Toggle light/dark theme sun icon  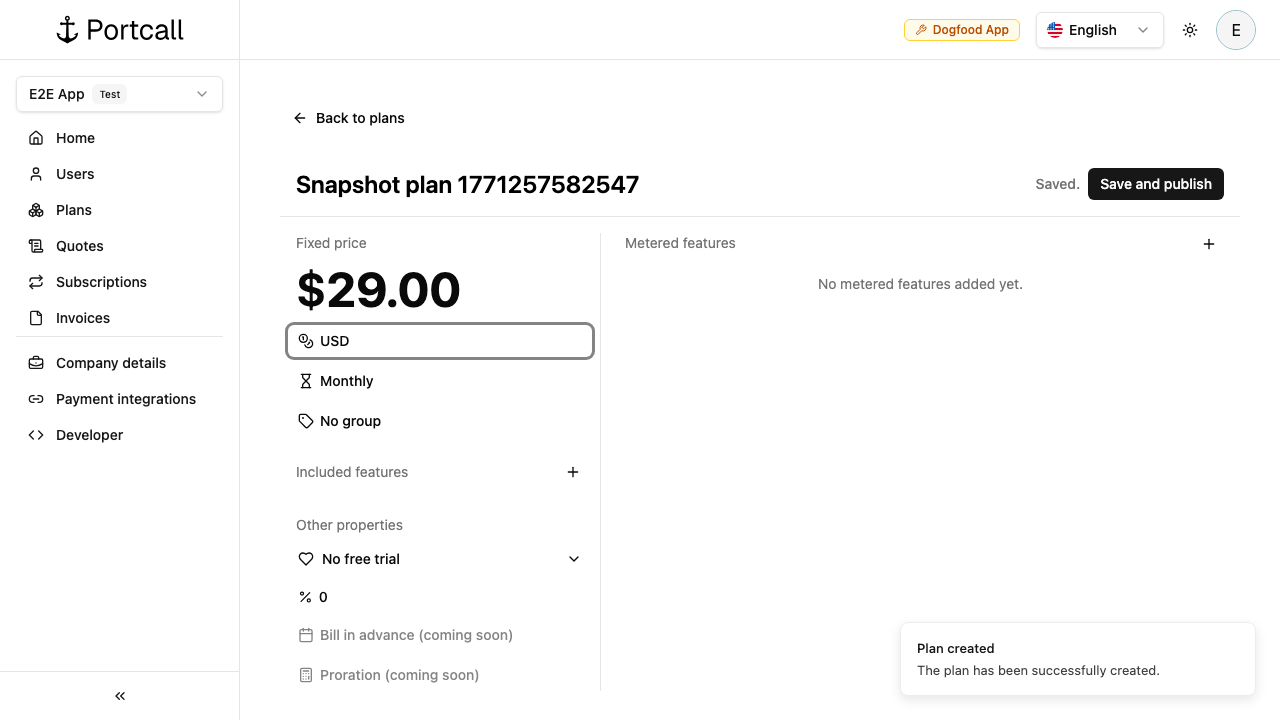(1190, 30)
